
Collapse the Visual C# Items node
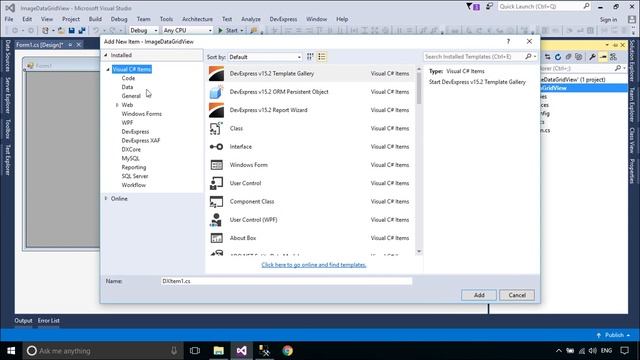pos(108,69)
